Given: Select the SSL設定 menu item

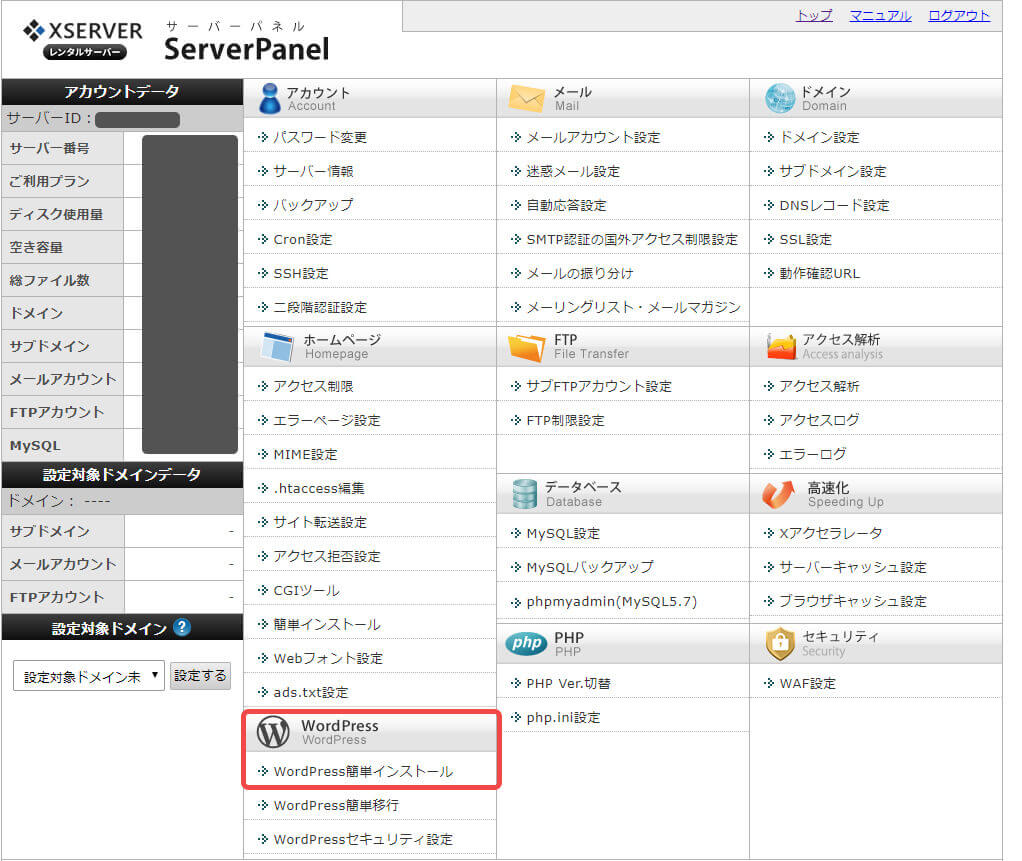Looking at the screenshot, I should pos(805,239).
